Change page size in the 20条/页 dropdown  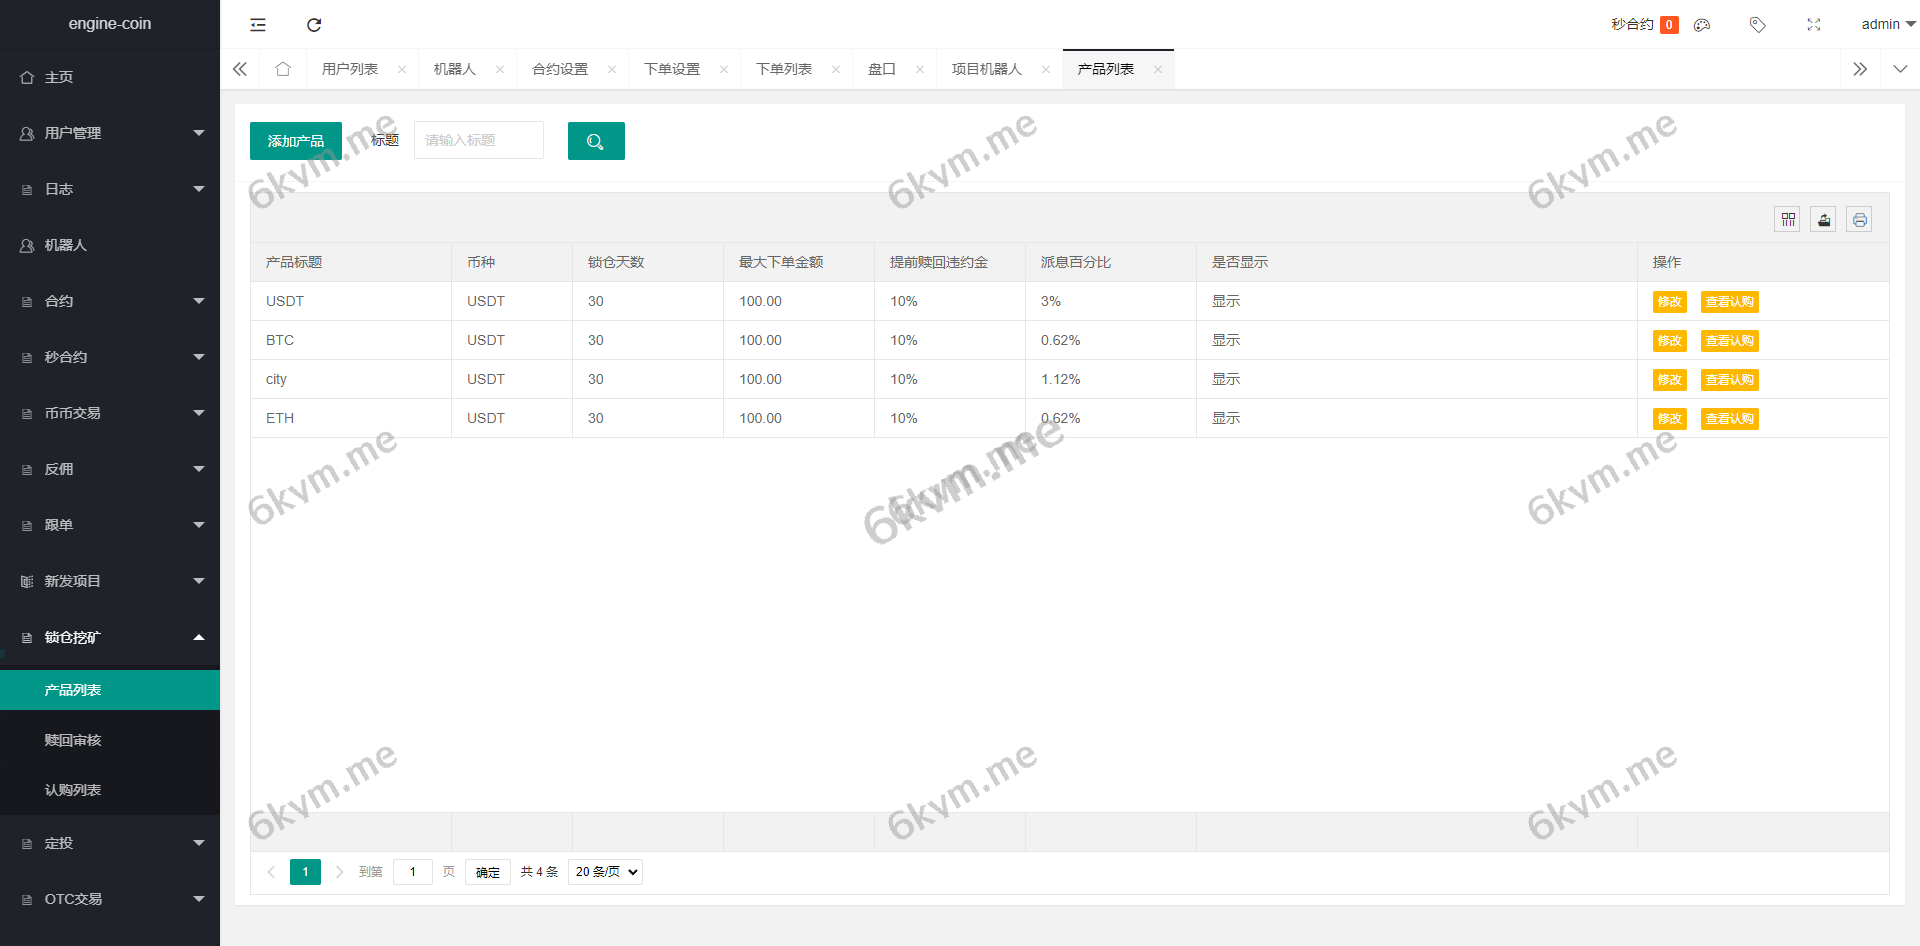(604, 871)
